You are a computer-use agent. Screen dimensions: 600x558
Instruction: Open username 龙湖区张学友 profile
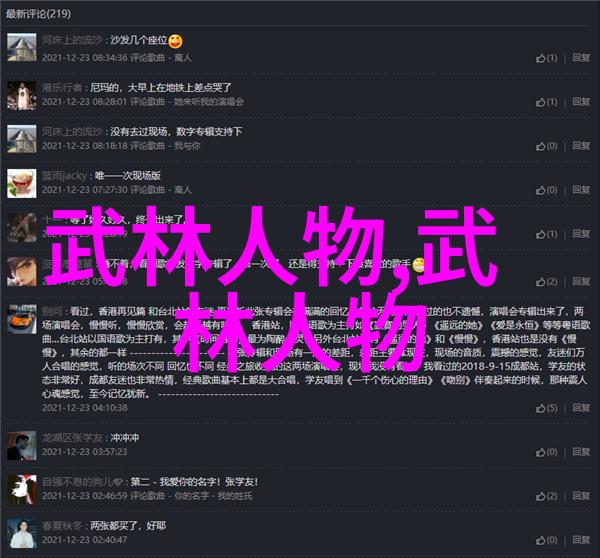tap(72, 438)
